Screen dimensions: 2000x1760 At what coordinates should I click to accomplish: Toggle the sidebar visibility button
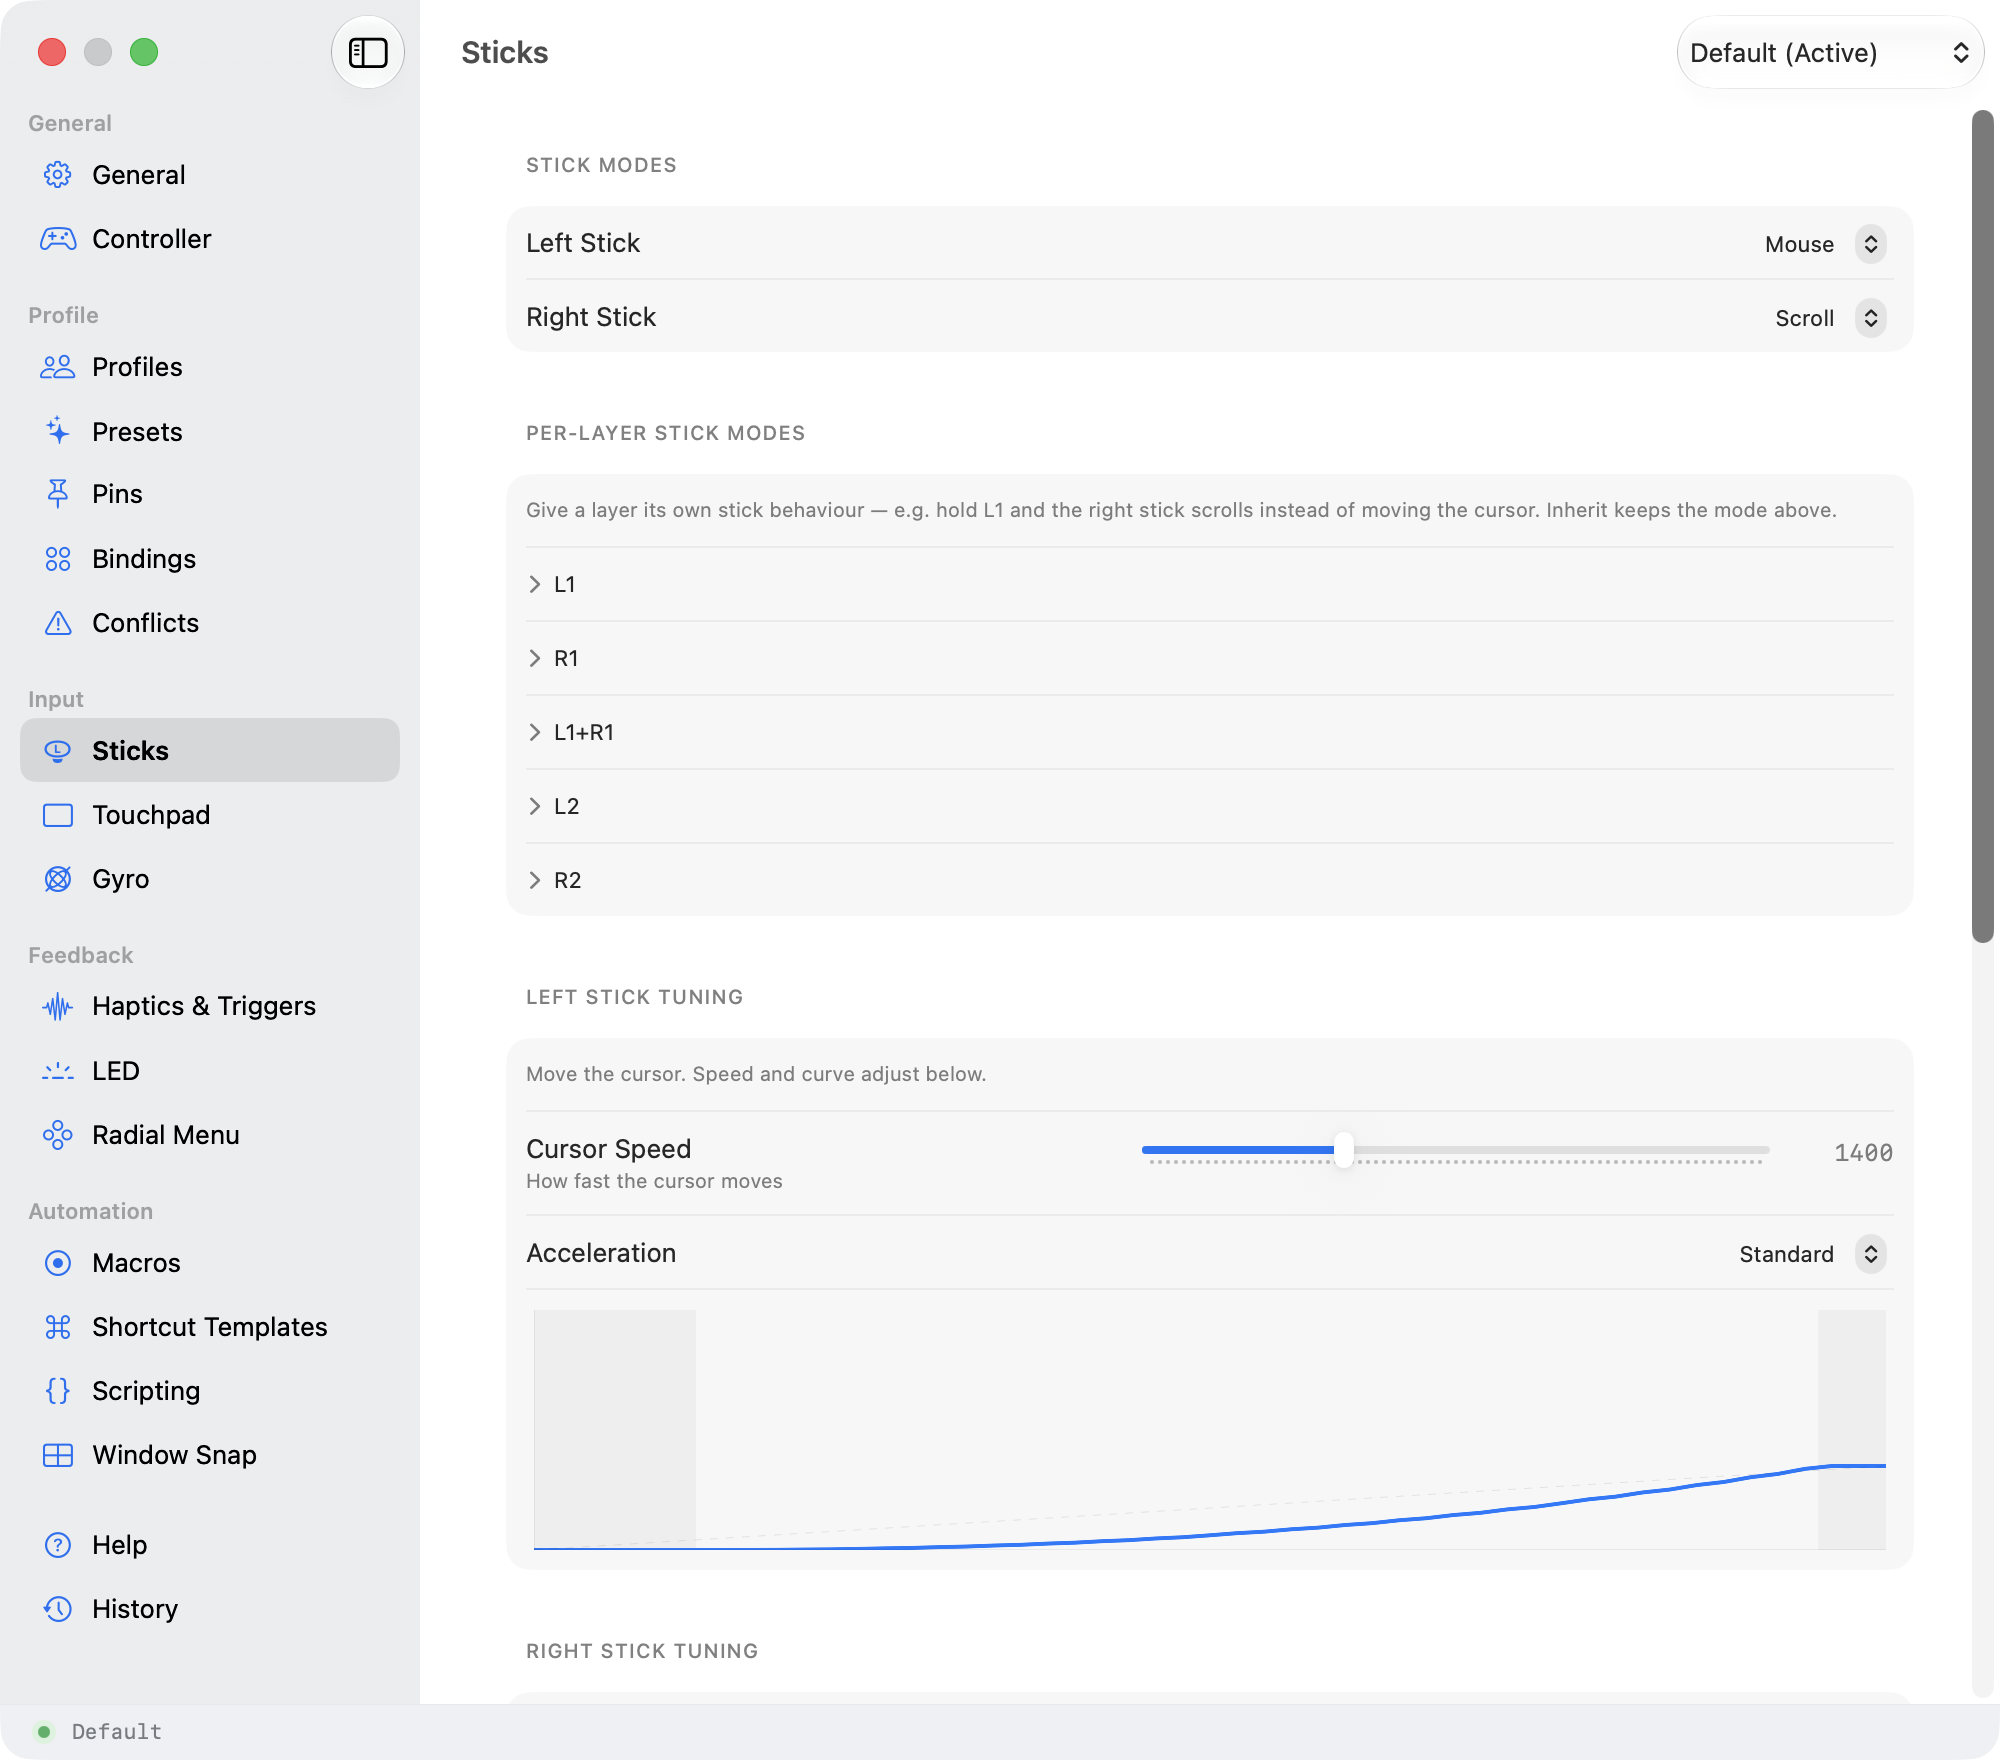(x=368, y=52)
